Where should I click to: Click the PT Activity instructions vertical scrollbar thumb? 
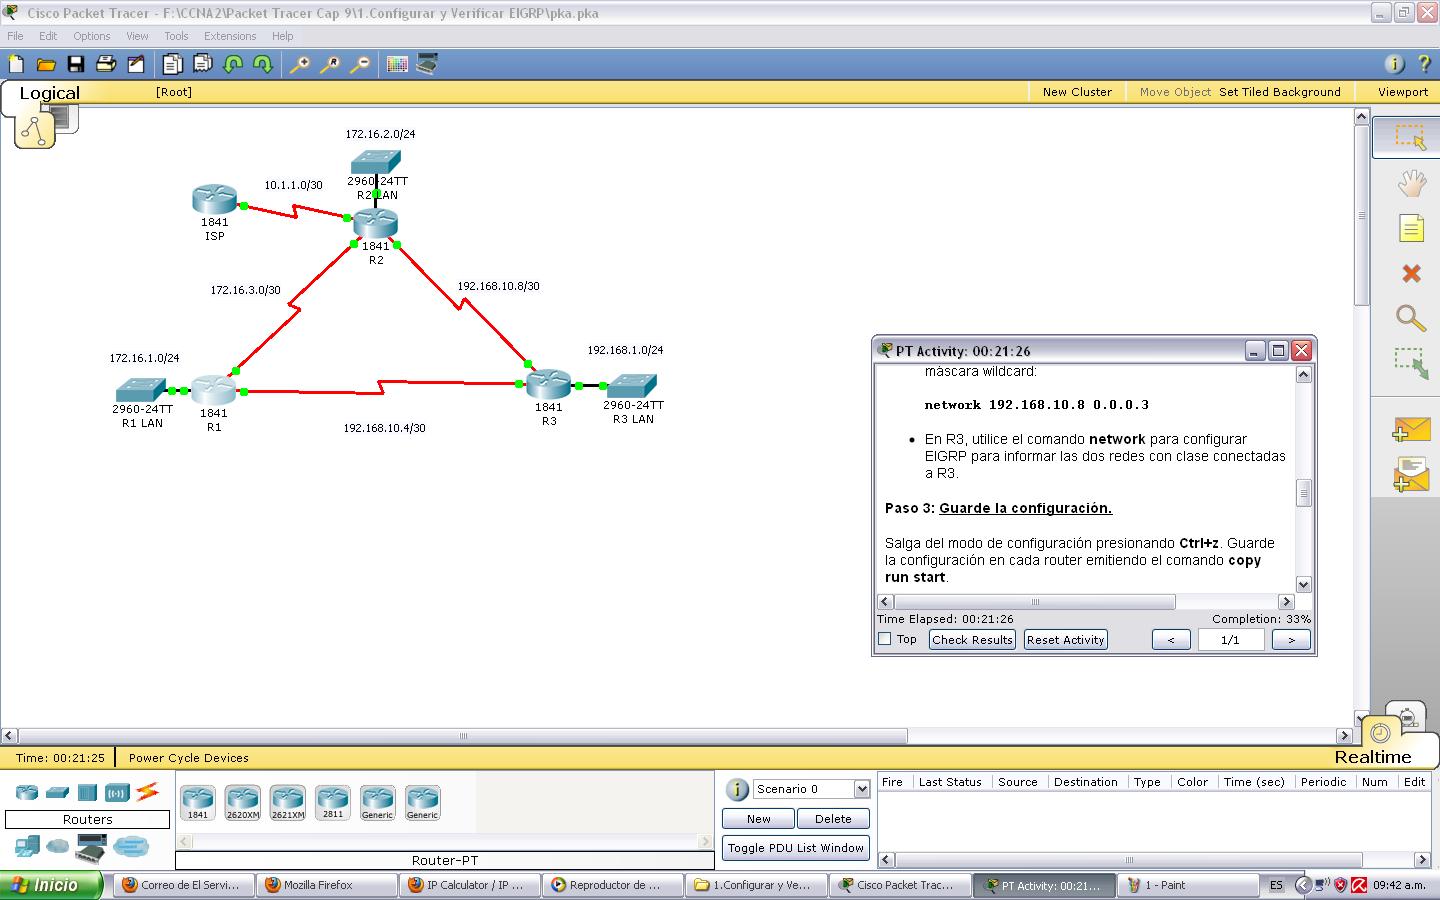click(x=1303, y=493)
